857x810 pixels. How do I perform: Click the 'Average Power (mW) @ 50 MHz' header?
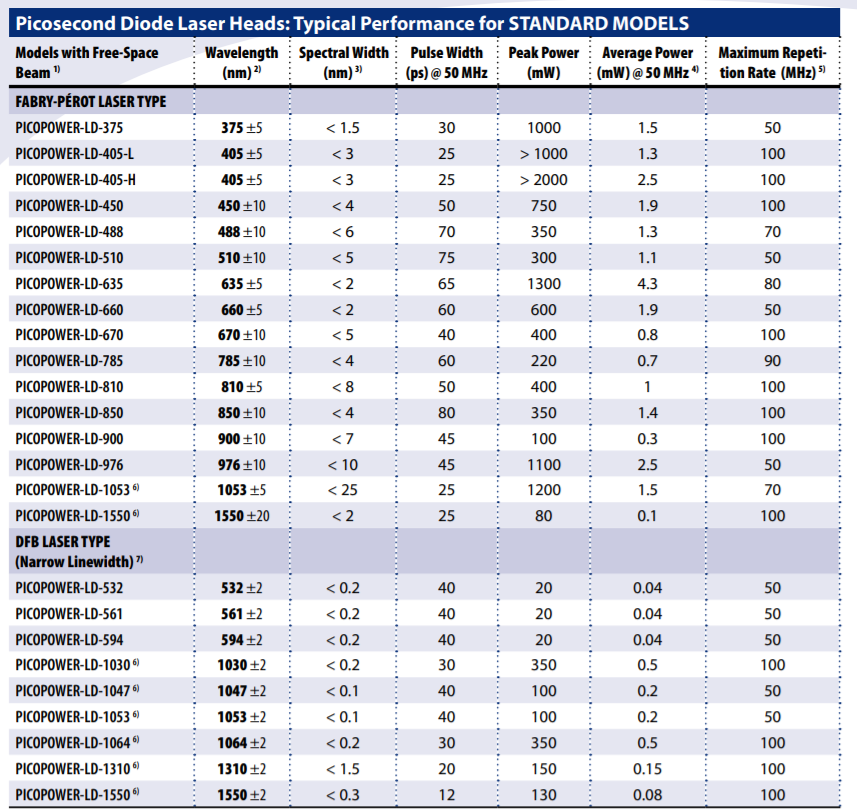coord(648,62)
